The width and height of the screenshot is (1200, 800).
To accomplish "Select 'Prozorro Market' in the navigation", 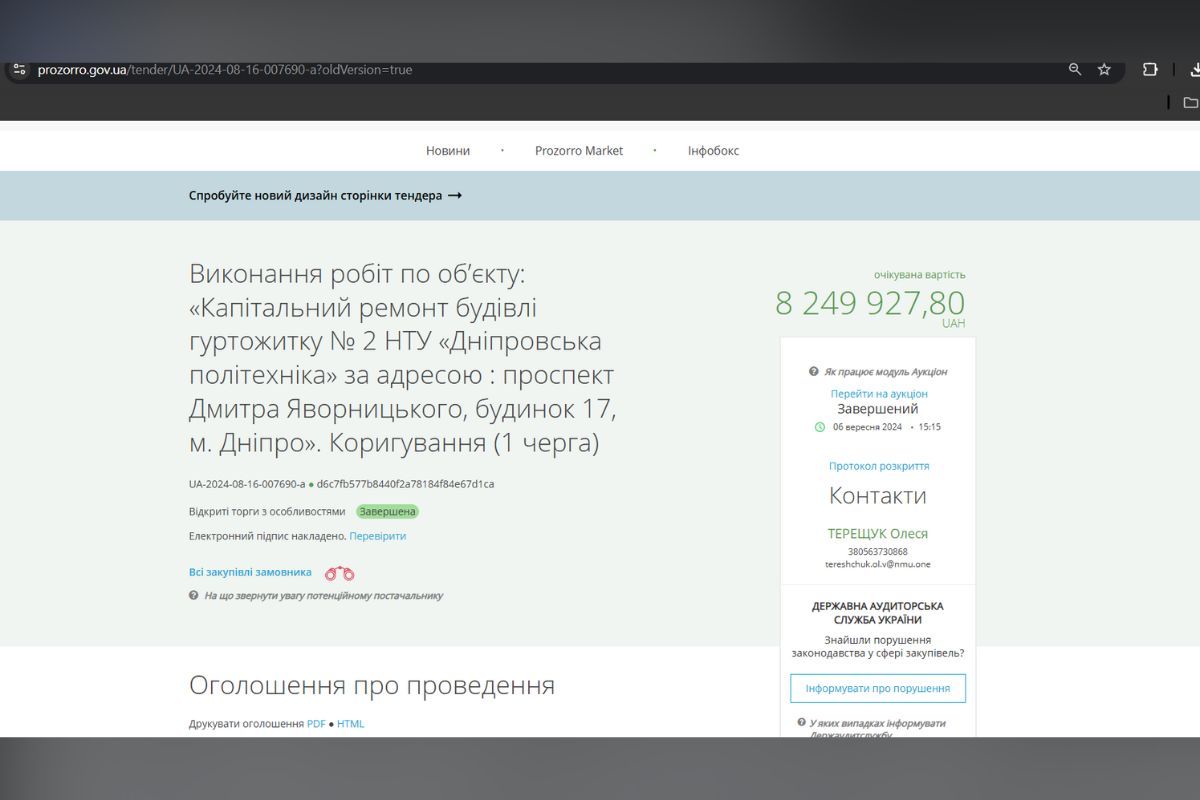I will click(x=580, y=150).
